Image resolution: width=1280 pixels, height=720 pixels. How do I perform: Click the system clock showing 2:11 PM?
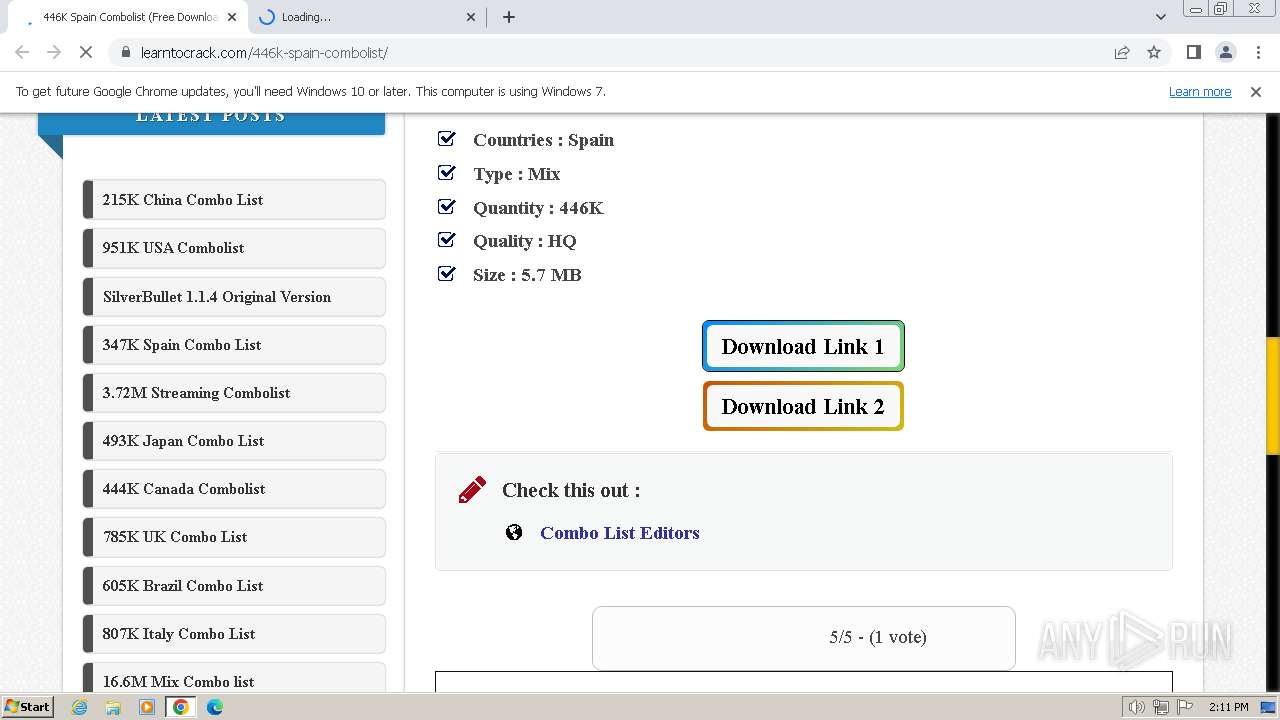pos(1228,707)
